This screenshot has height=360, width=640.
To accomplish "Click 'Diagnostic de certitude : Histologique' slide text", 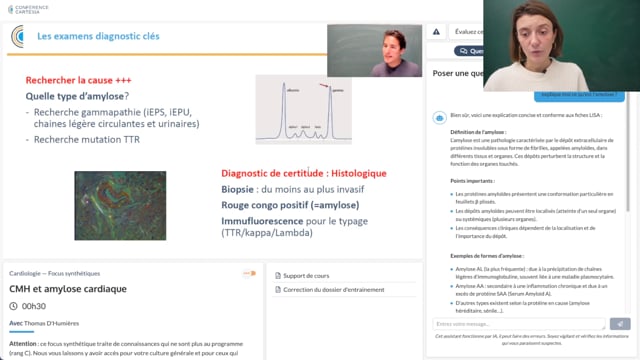I will (x=304, y=173).
